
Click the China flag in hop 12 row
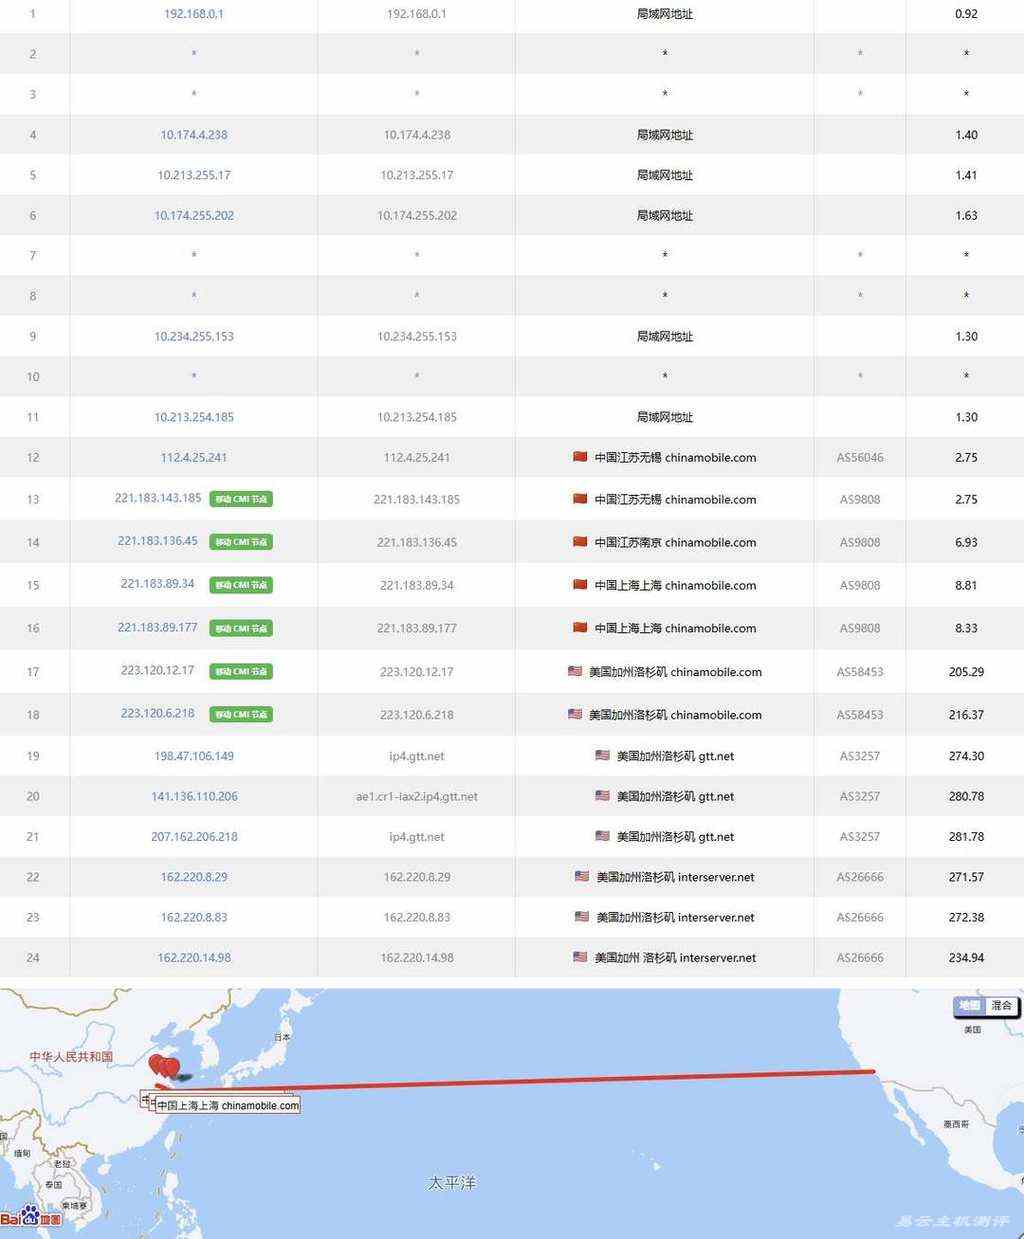580,457
